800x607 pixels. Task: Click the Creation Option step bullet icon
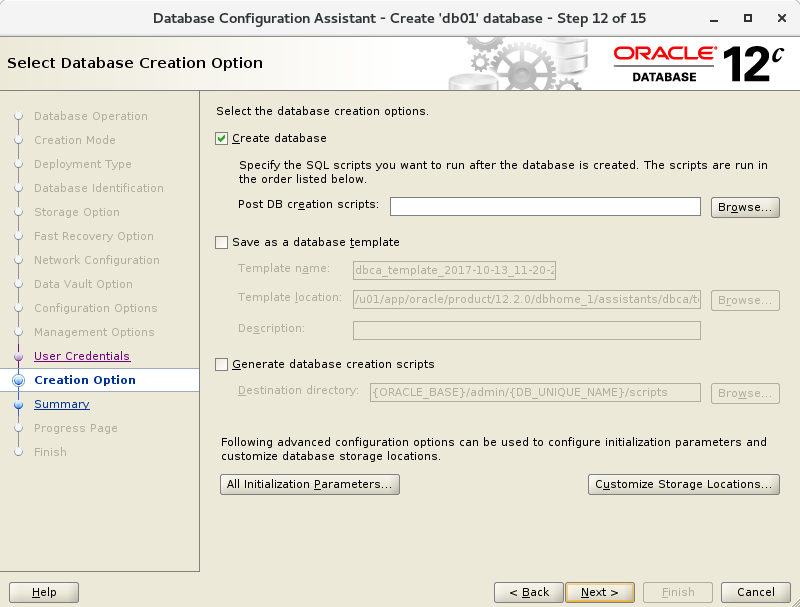pyautogui.click(x=19, y=380)
